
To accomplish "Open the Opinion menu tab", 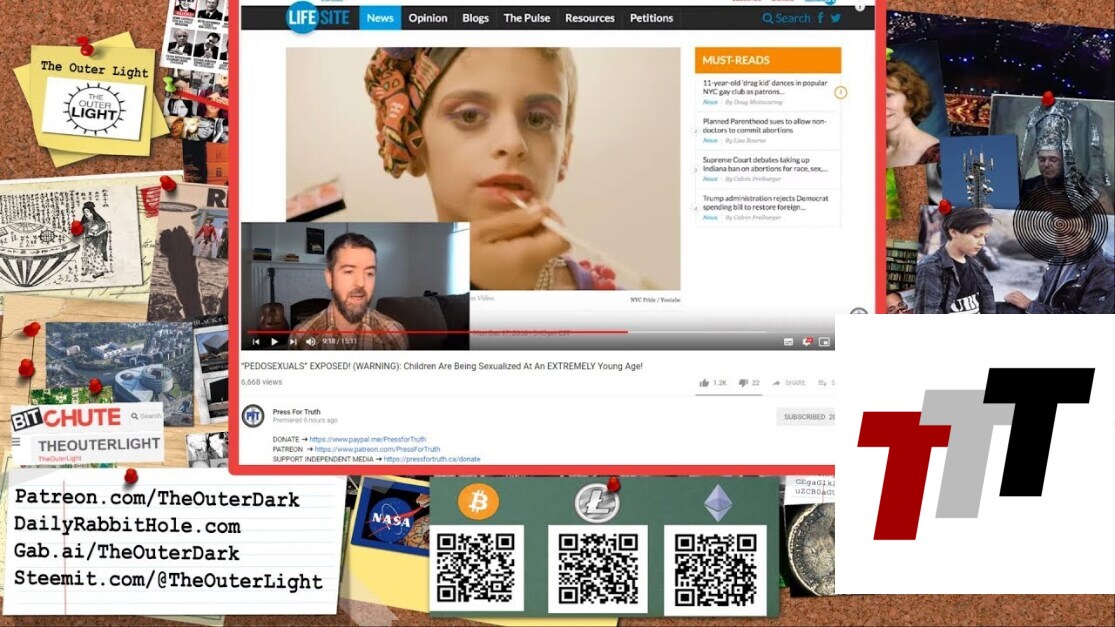I will pyautogui.click(x=428, y=18).
